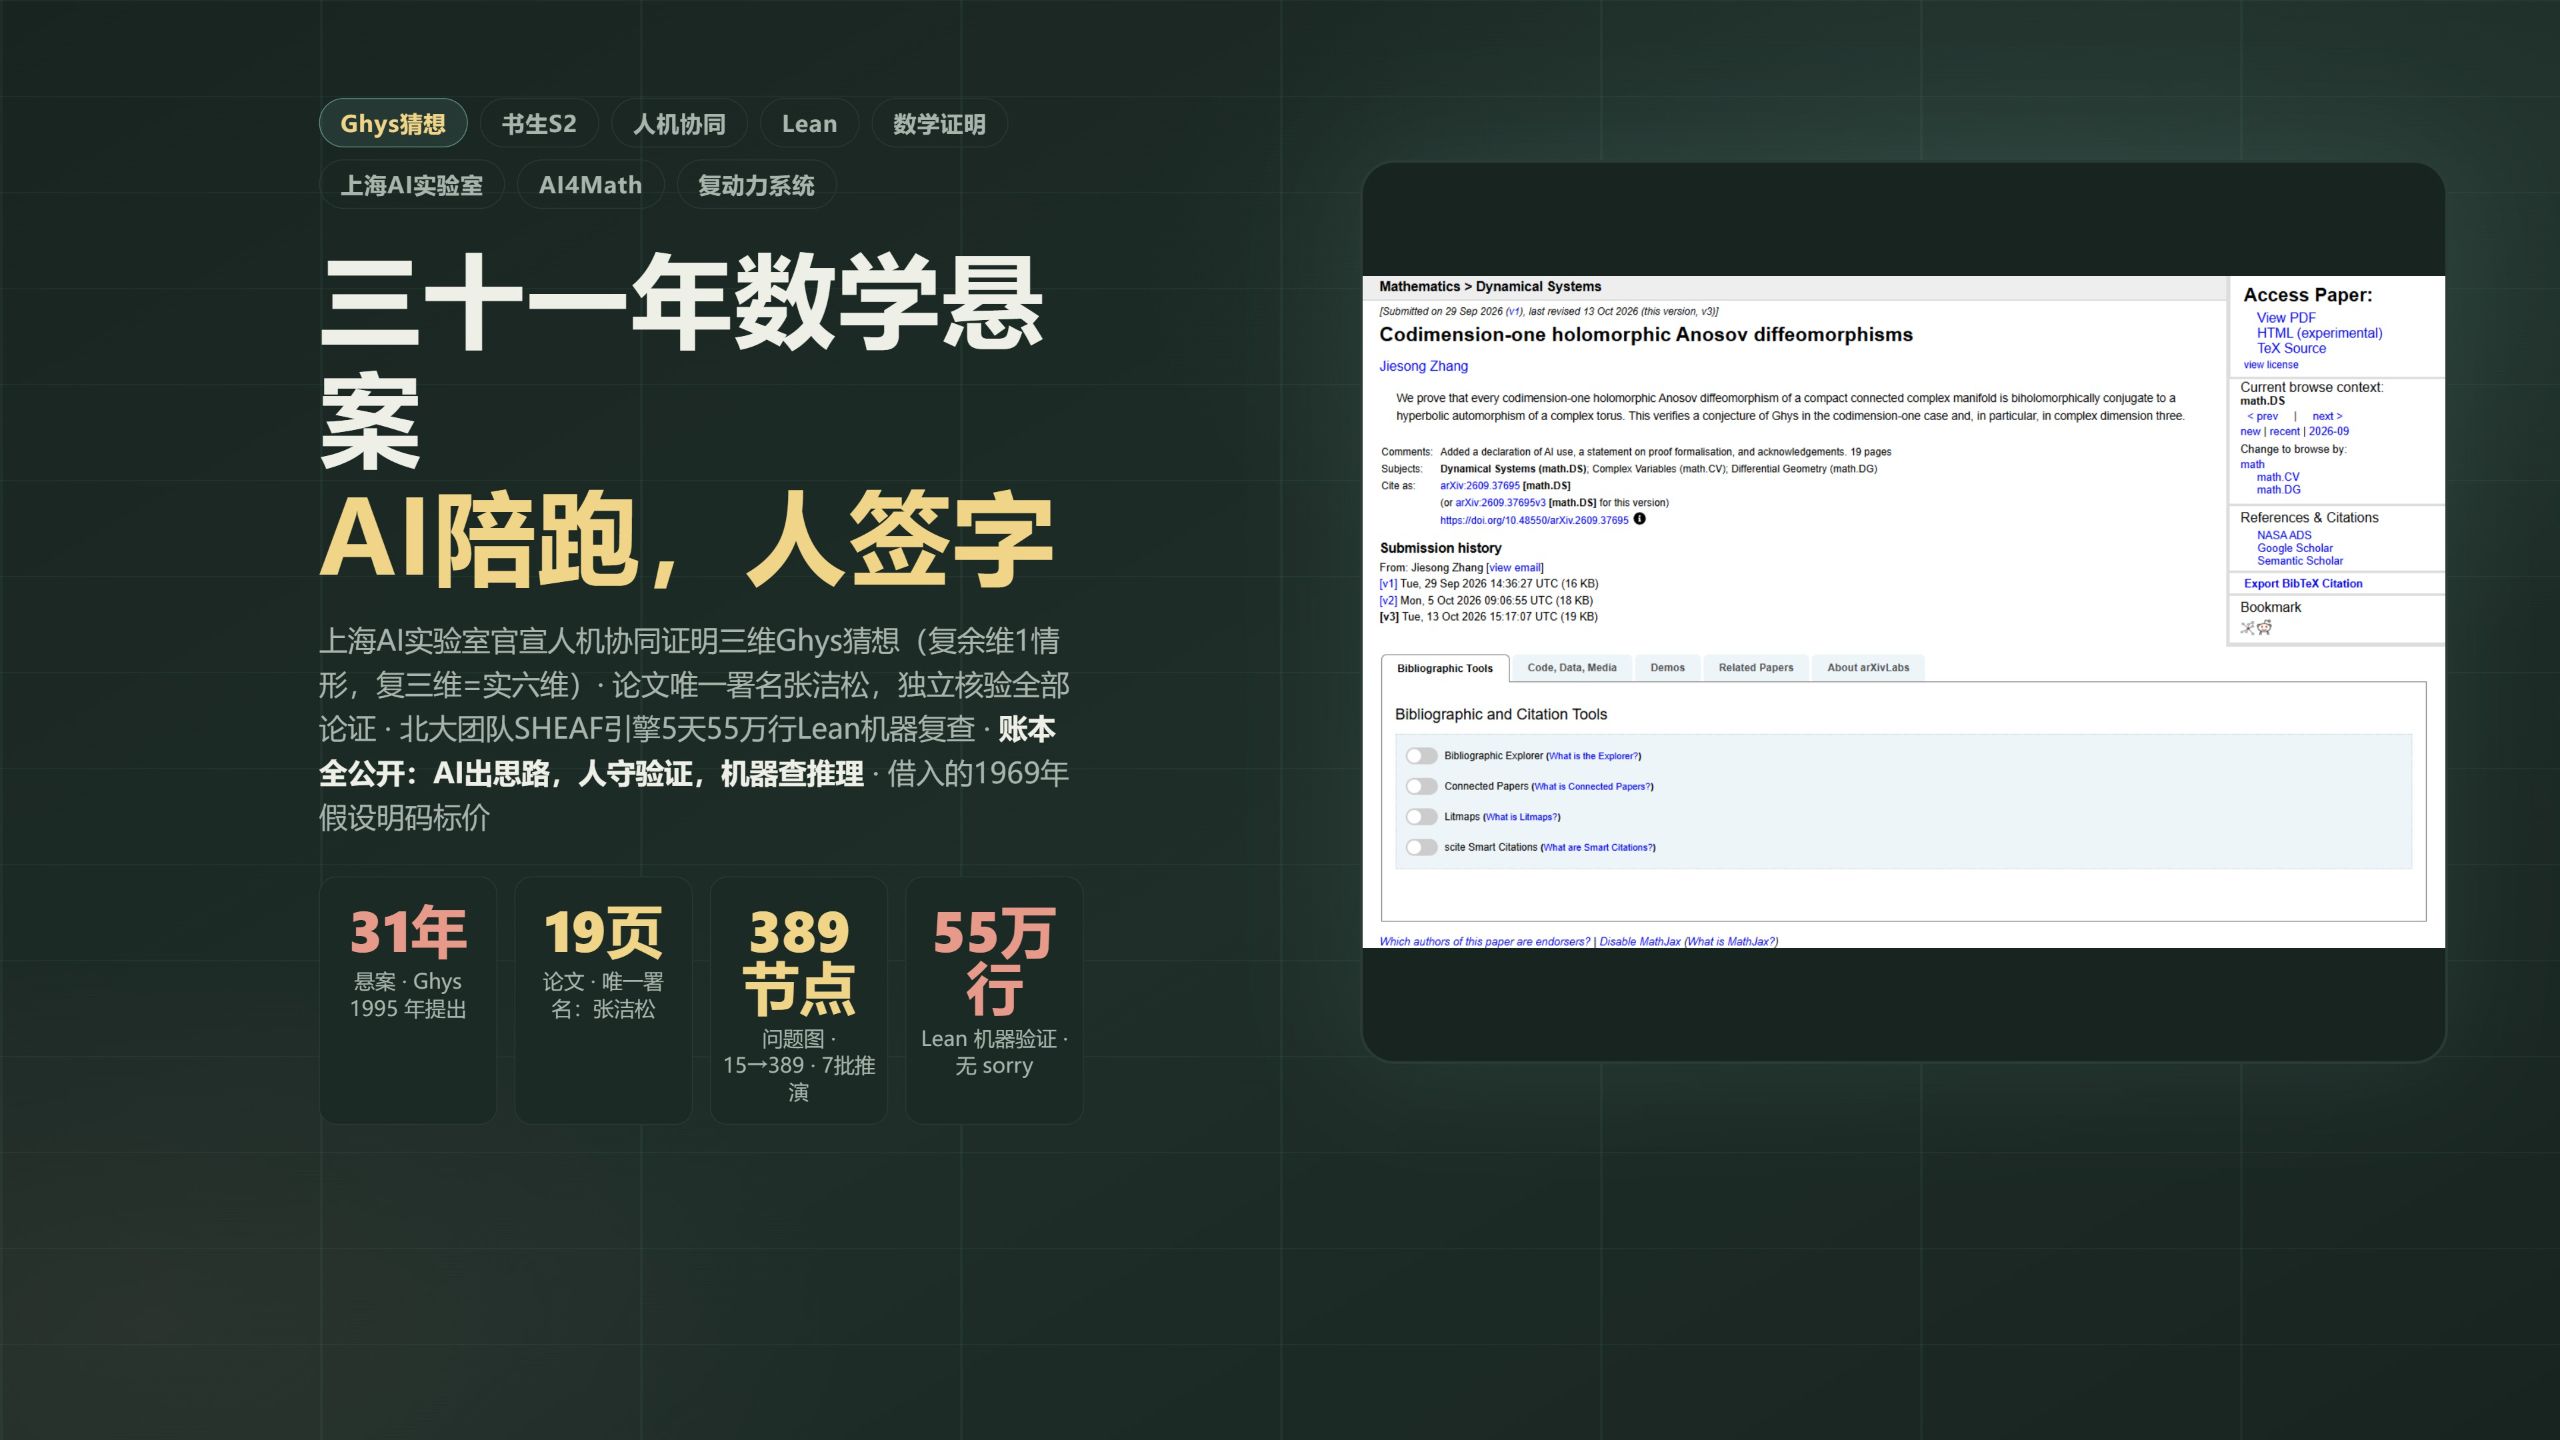This screenshot has height=1440, width=2560.
Task: Click the 复动力系统 tag pill
Action: (756, 185)
